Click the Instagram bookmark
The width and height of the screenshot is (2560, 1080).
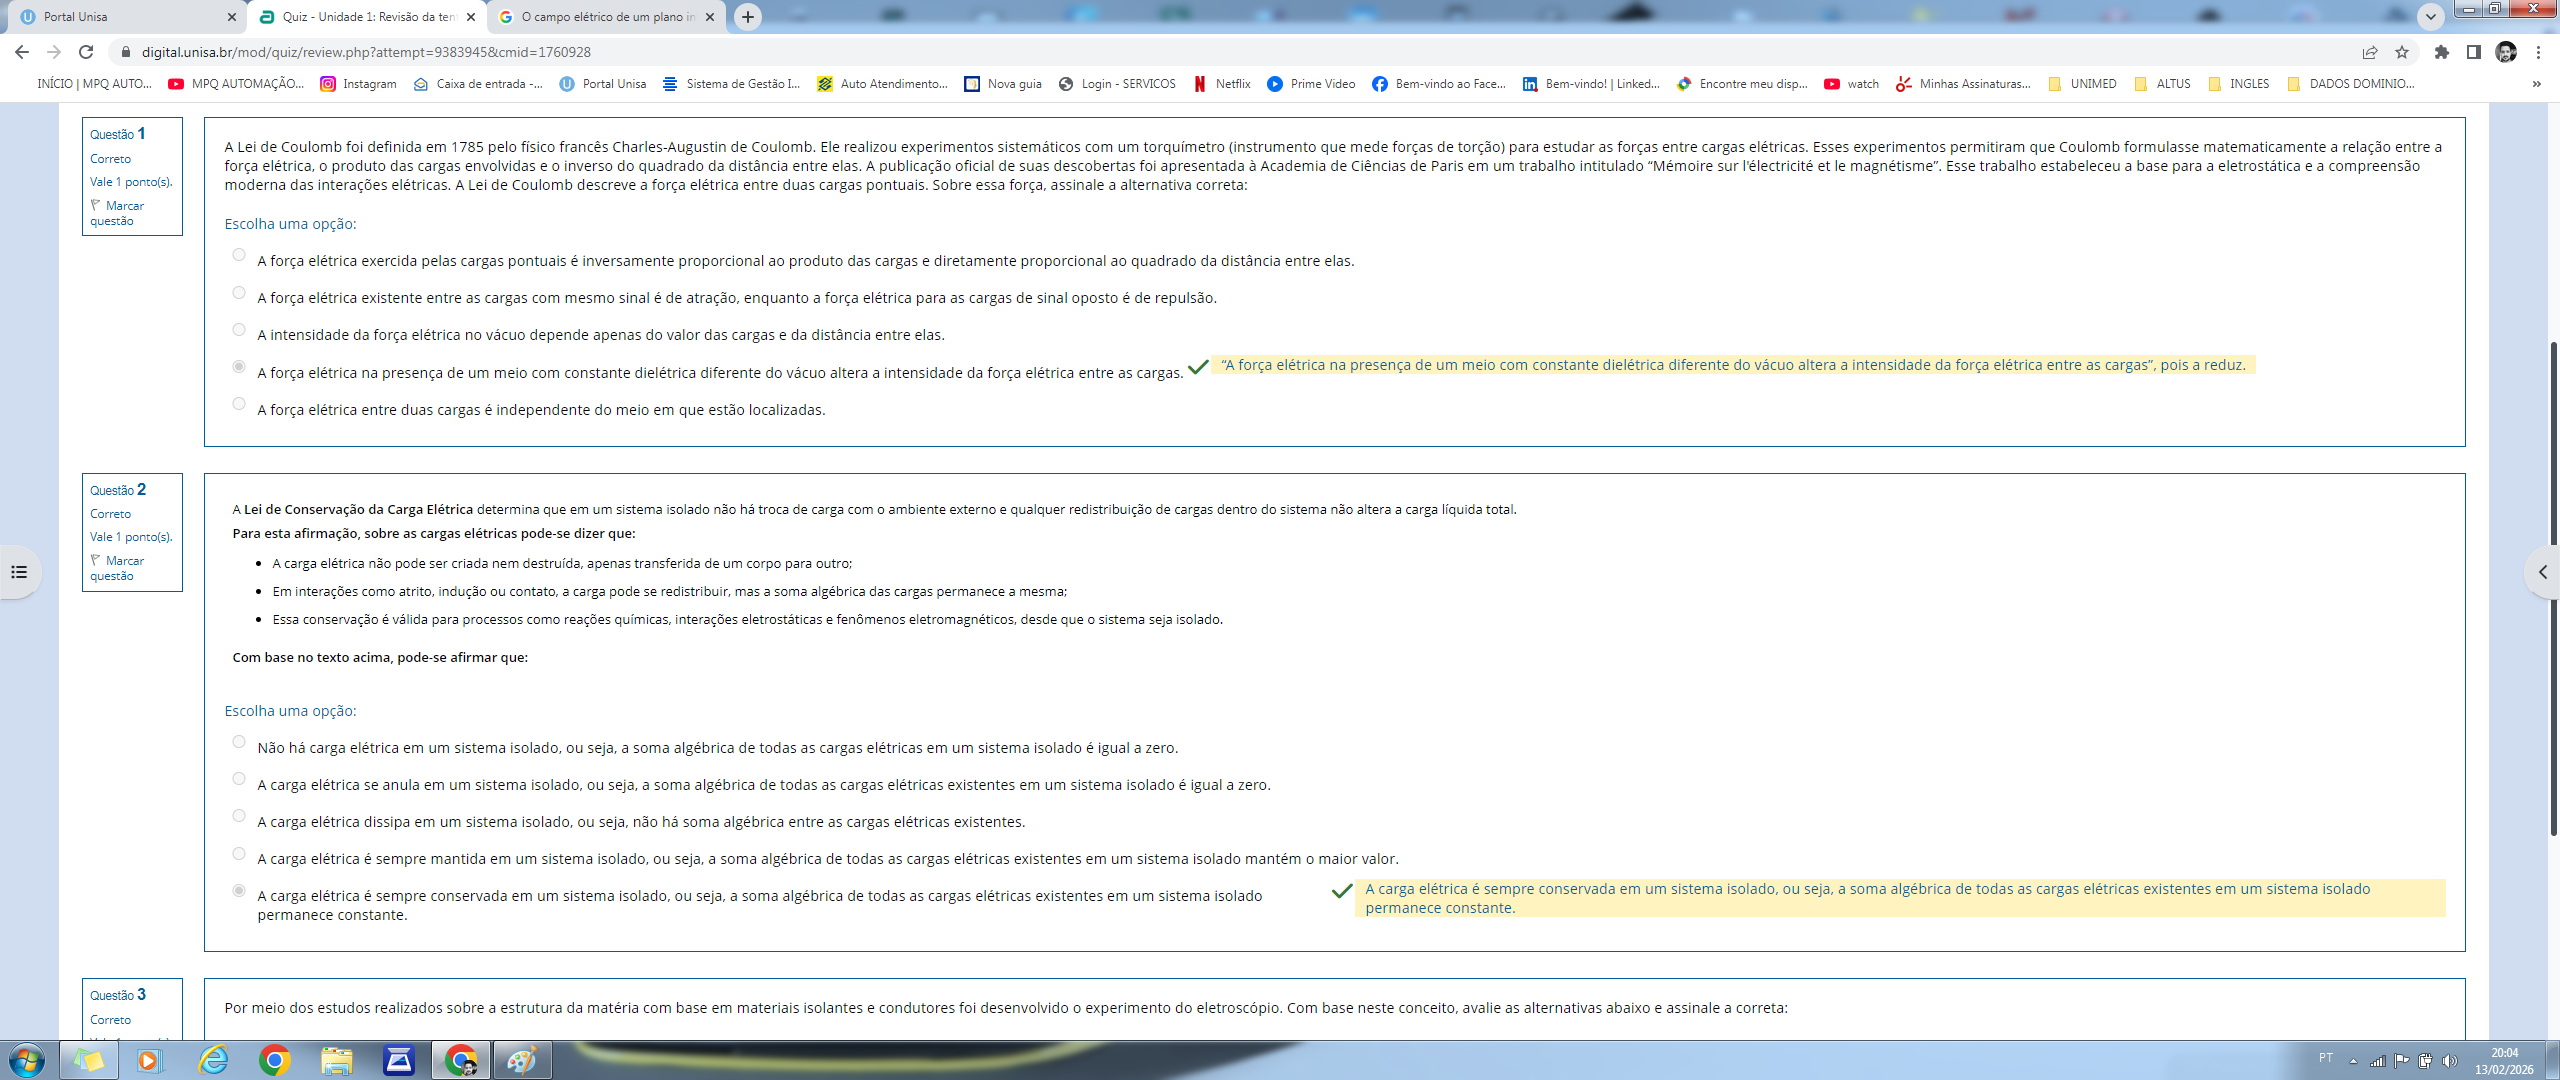358,84
